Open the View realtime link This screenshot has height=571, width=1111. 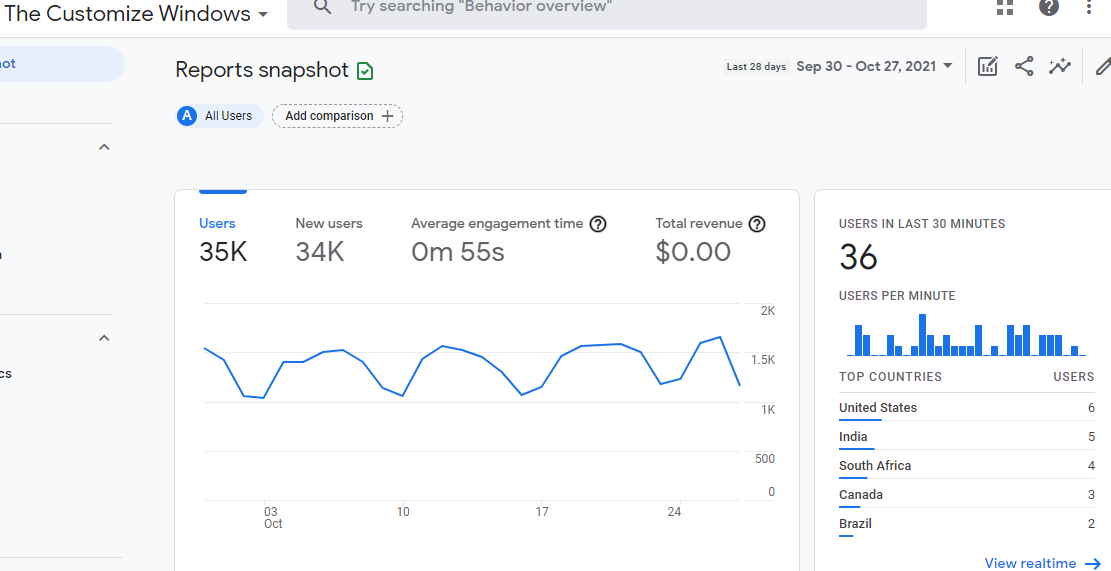(1042, 563)
